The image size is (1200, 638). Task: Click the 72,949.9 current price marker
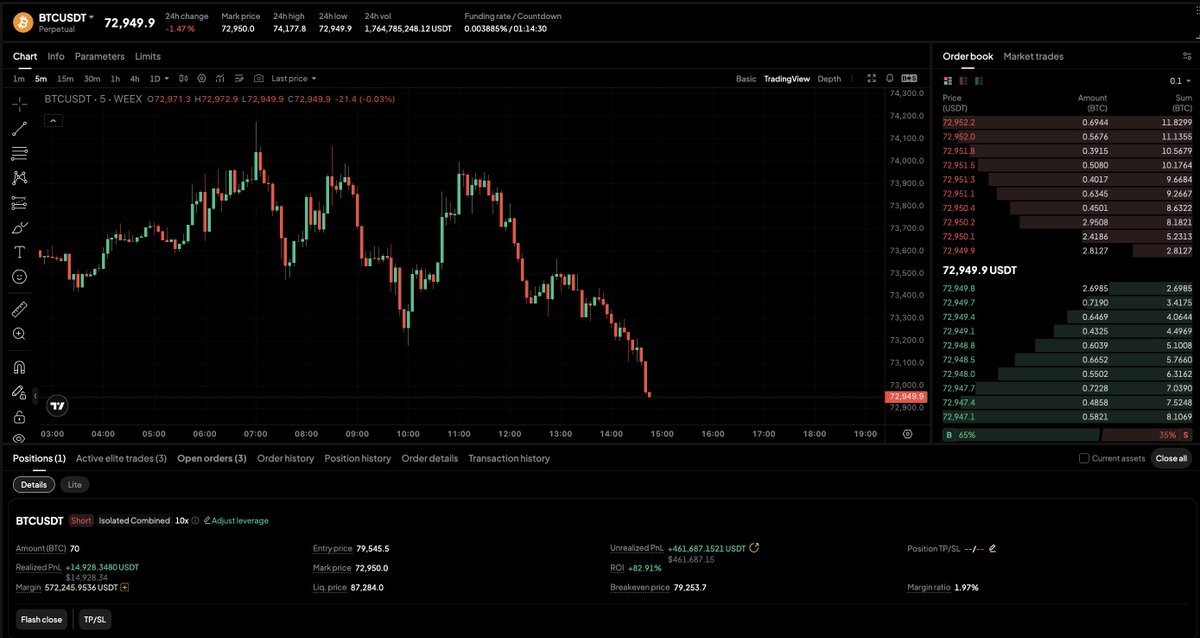coord(906,397)
